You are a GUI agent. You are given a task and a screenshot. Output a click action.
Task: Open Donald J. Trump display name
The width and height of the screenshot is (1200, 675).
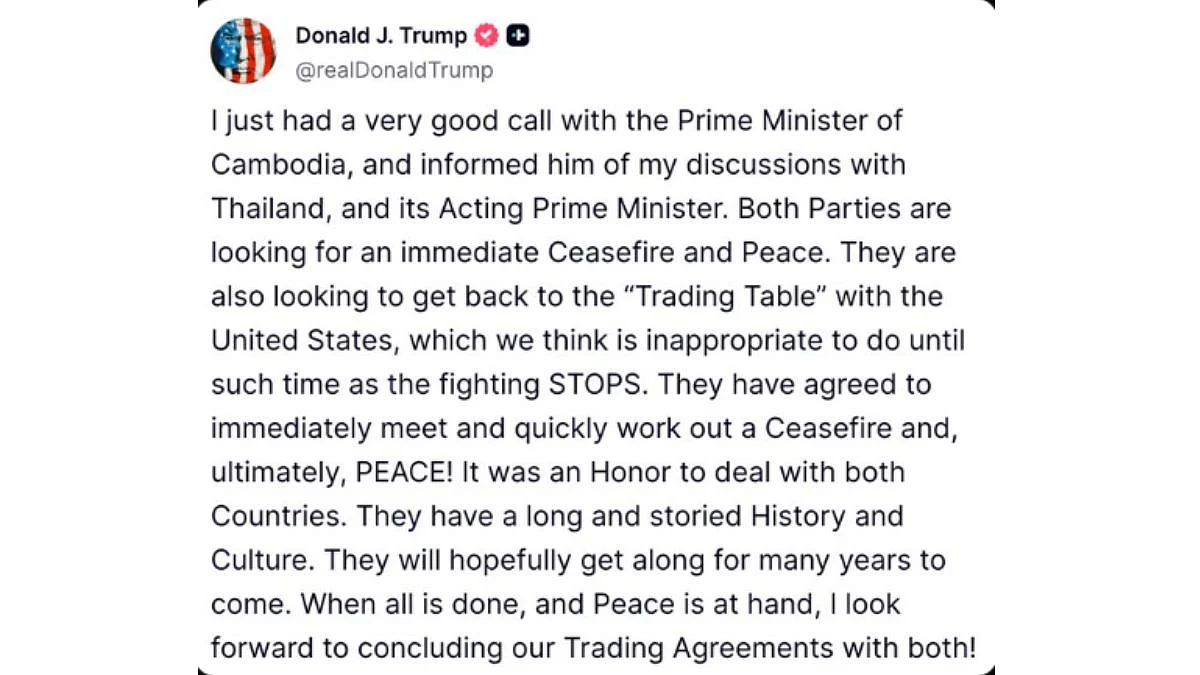click(381, 36)
